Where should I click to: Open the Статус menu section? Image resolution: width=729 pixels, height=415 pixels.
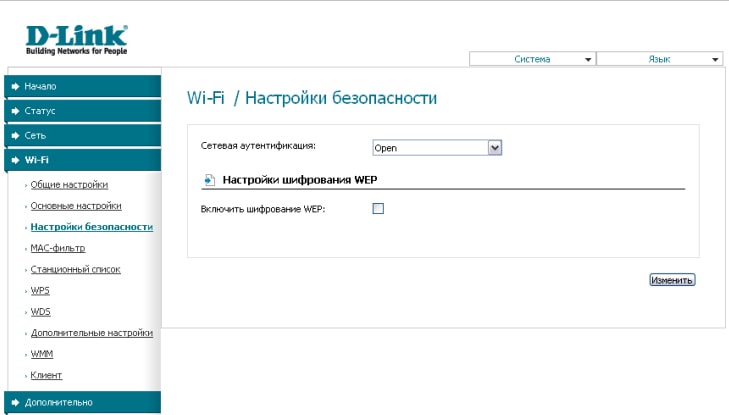[x=40, y=111]
